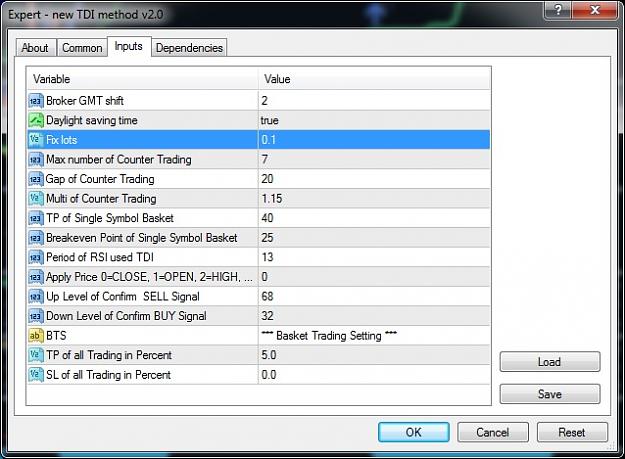Click the icon beside Gap of Counter Trading
This screenshot has width=625, height=459.
point(35,179)
